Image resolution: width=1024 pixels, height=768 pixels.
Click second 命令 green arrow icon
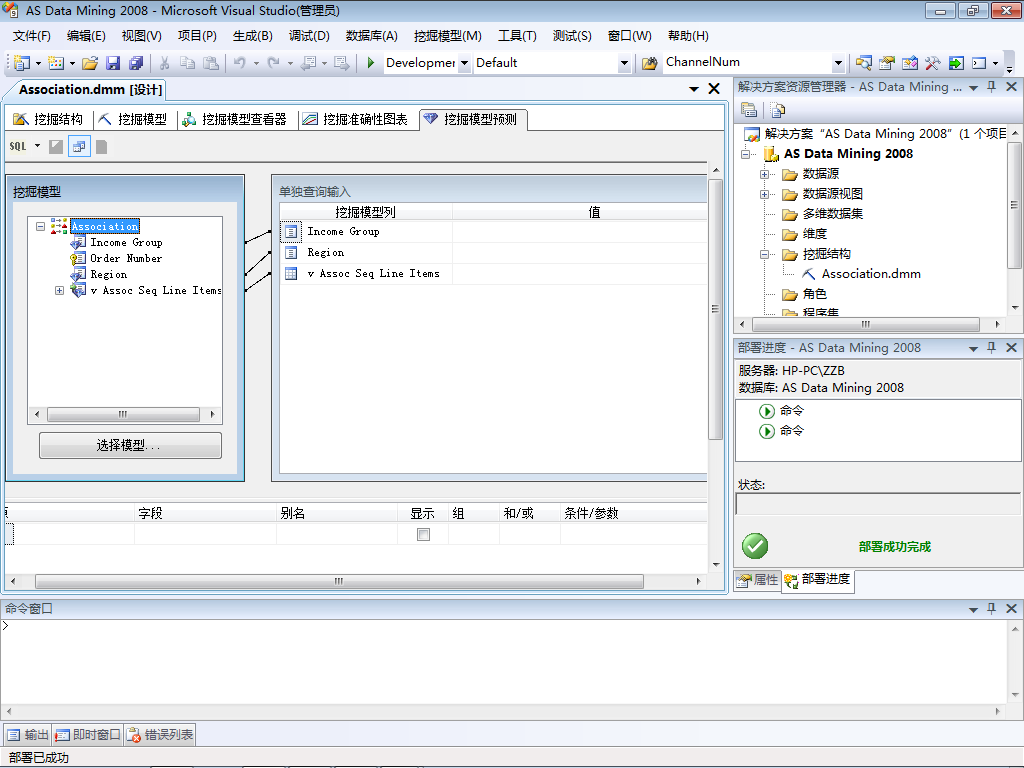point(767,431)
